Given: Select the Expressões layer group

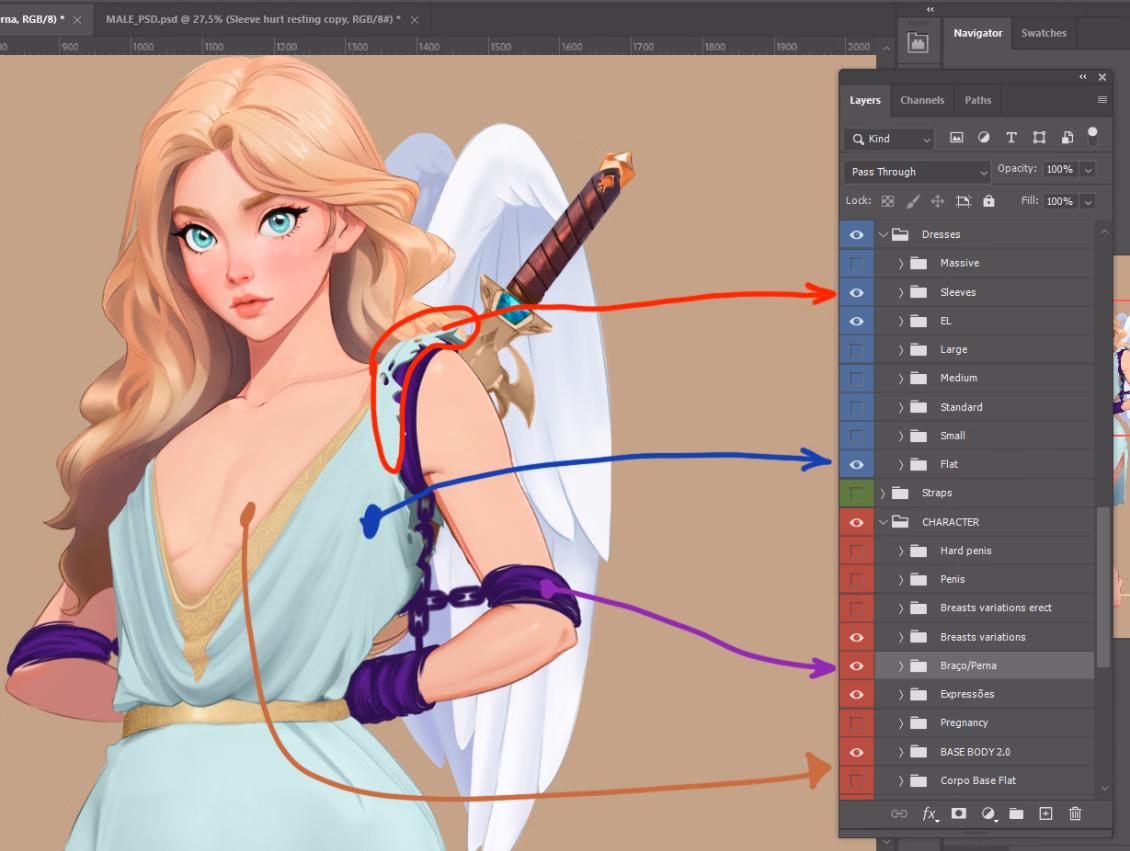Looking at the screenshot, I should click(967, 694).
